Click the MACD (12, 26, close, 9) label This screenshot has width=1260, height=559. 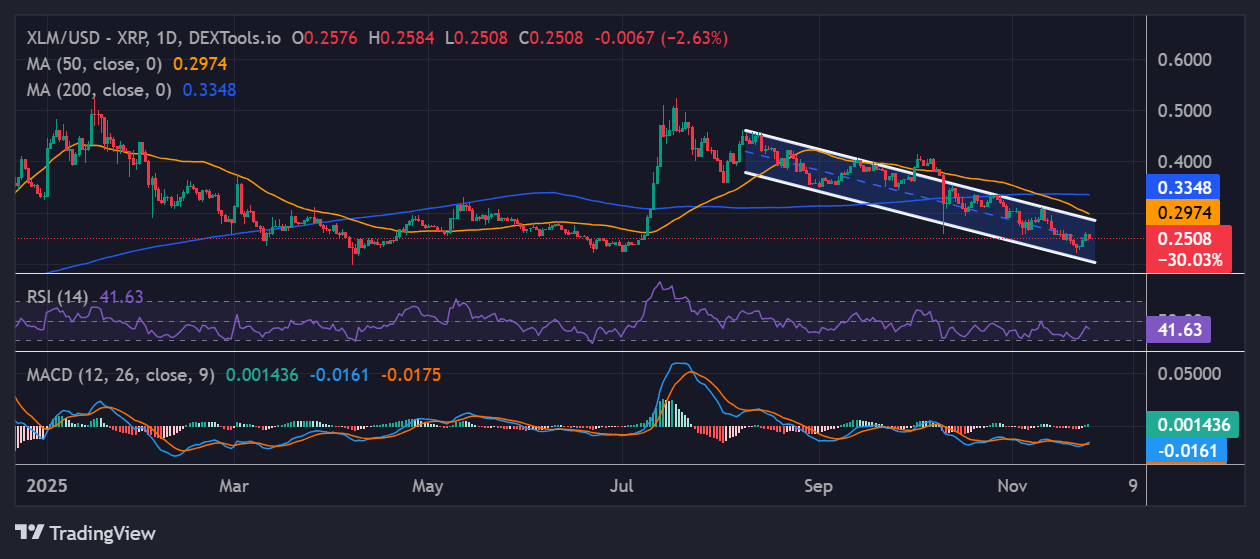click(121, 375)
